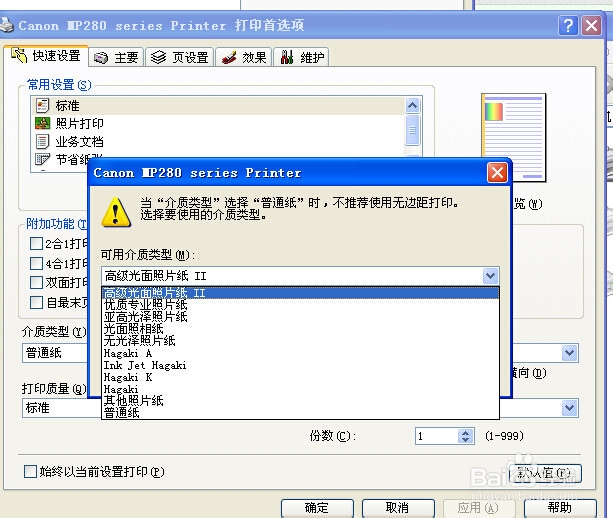Screen dimensions: 613x518
Task: Choose 亚高光泽照片纸 from media list
Action: pyautogui.click(x=300, y=317)
